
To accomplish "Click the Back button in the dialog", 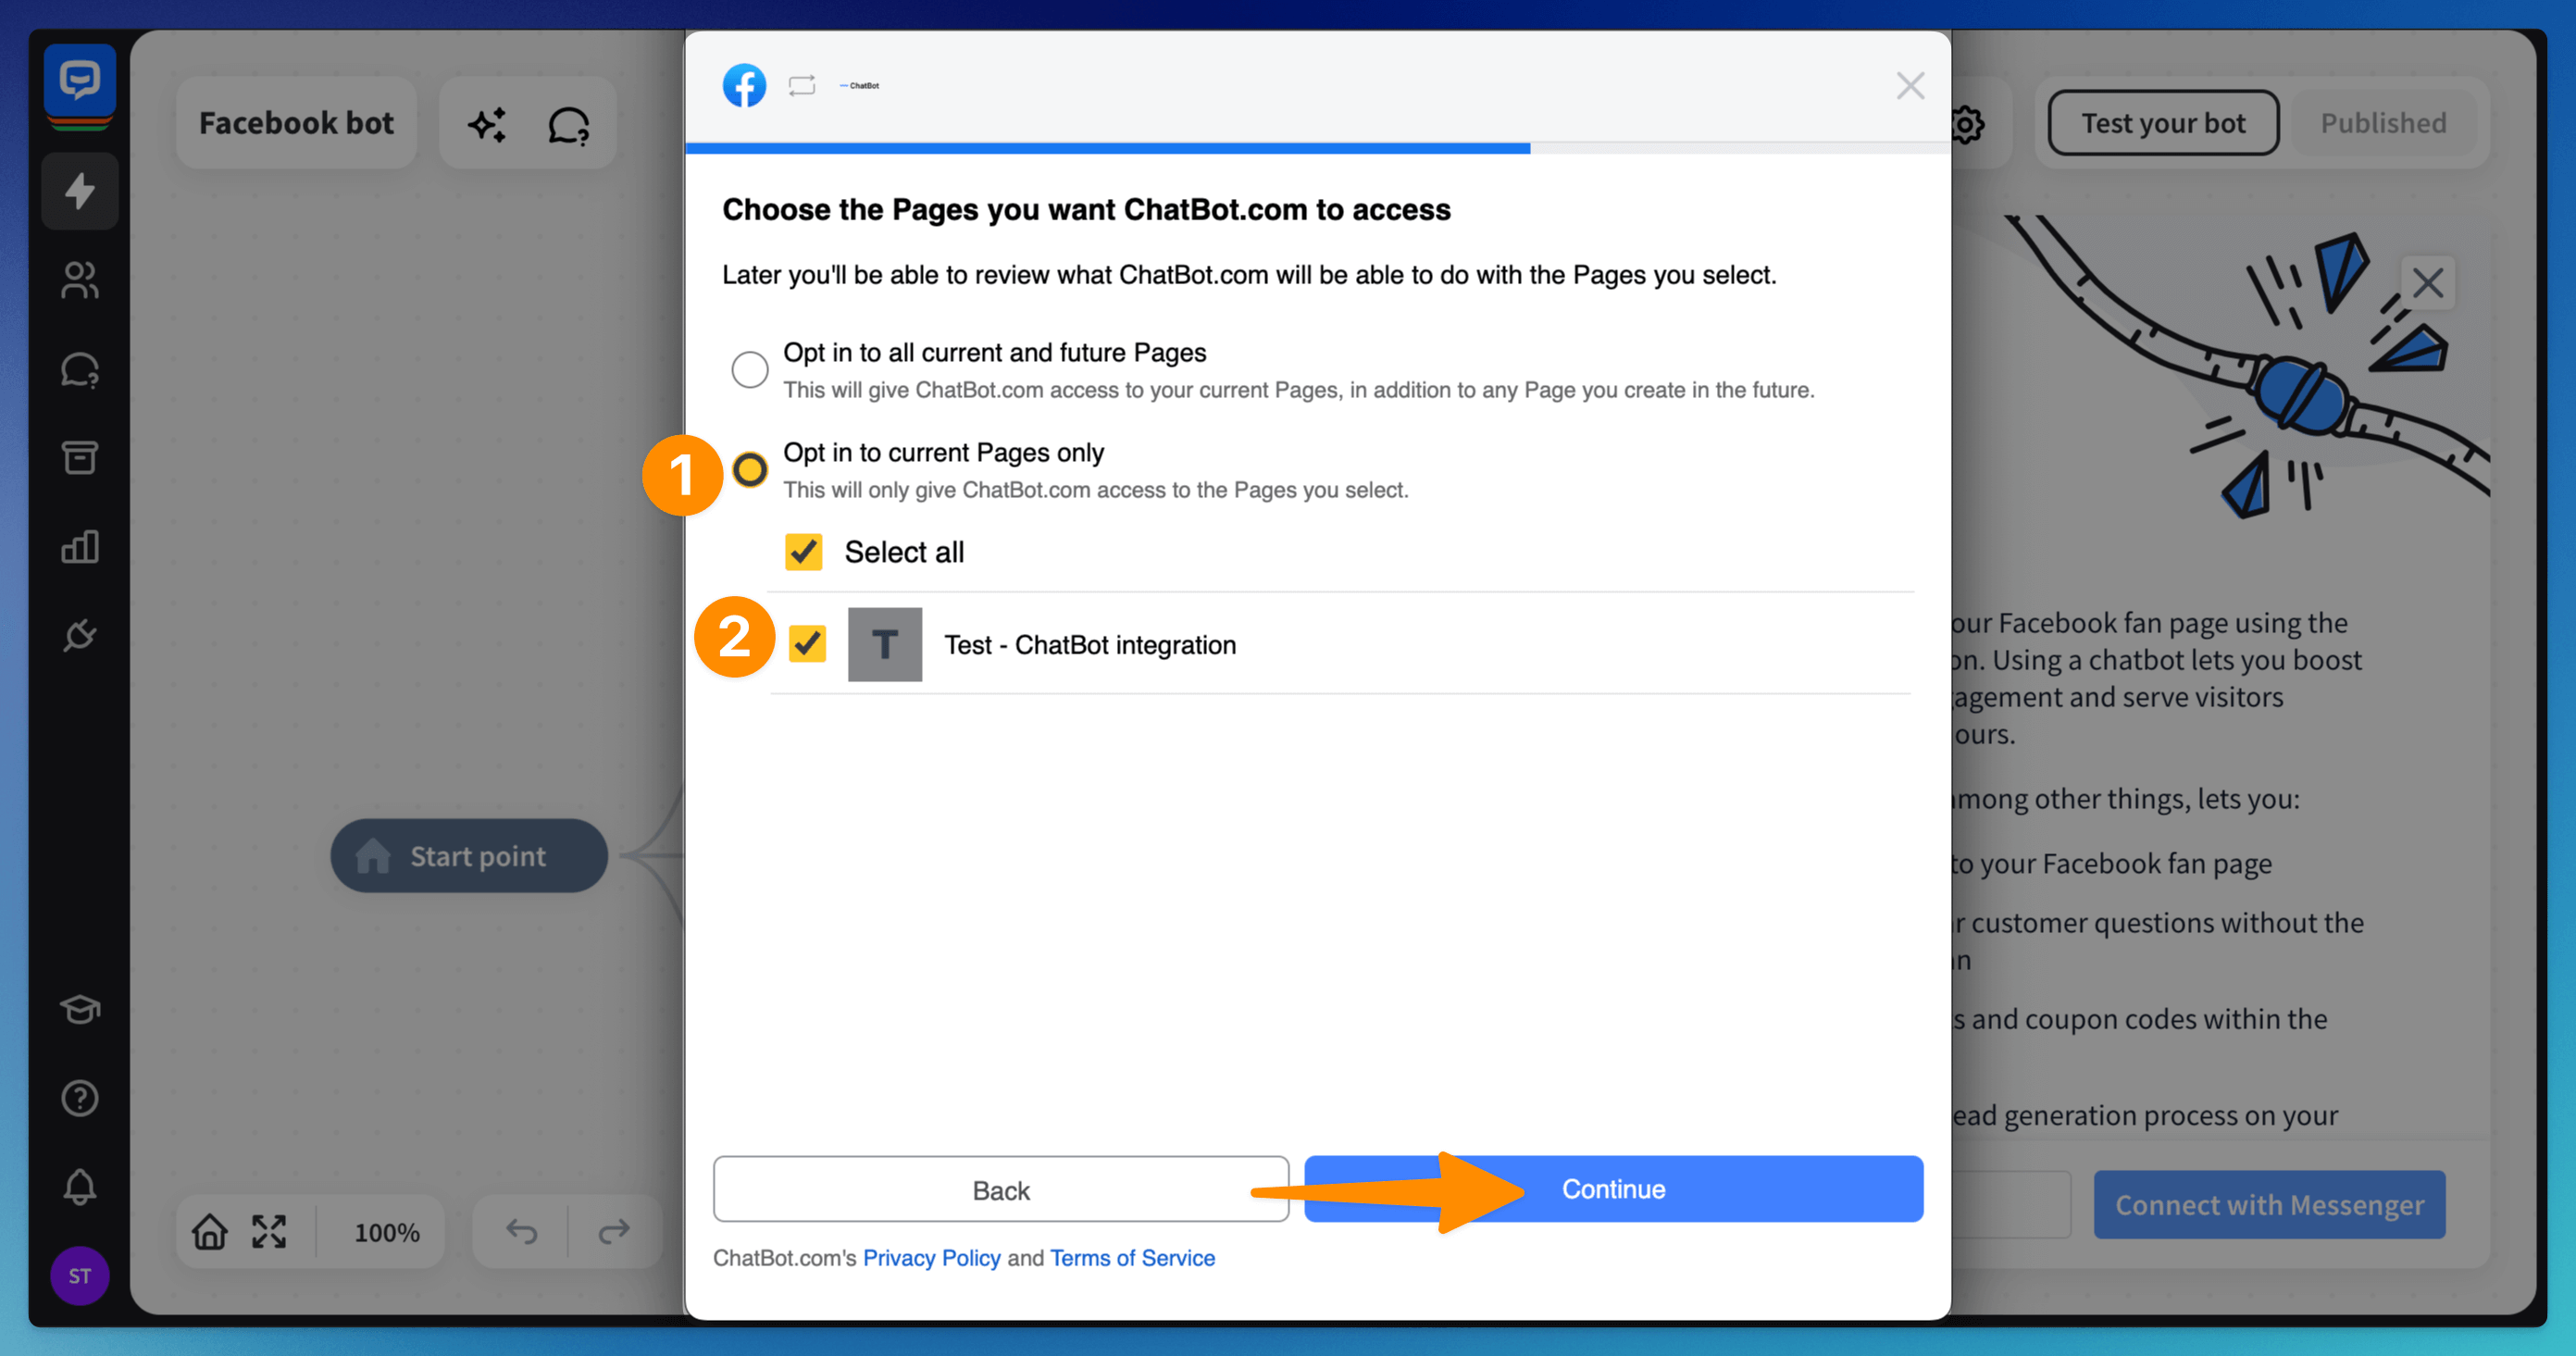I will click(x=1000, y=1189).
